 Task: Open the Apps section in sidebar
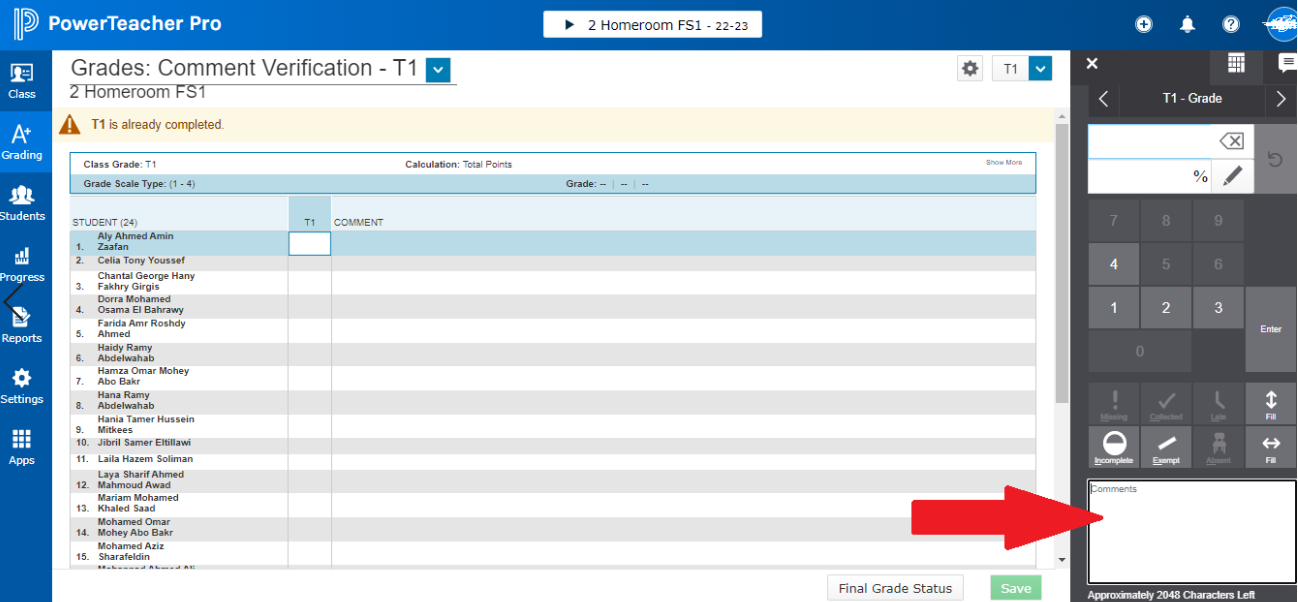pyautogui.click(x=22, y=447)
